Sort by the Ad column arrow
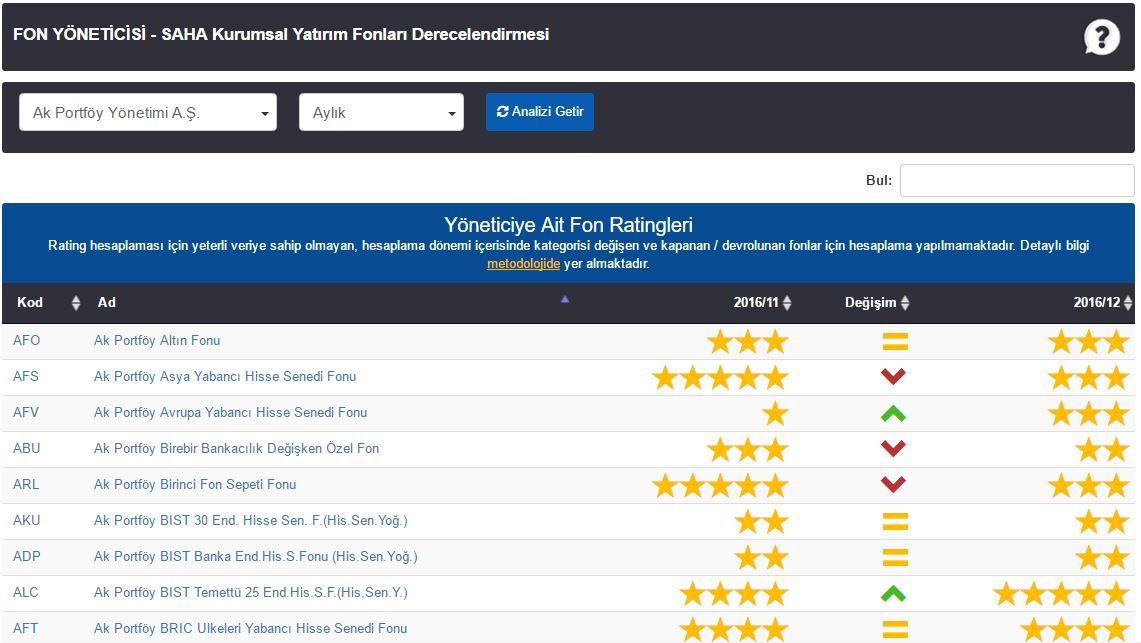Viewport: 1141px width, 643px height. tap(565, 299)
